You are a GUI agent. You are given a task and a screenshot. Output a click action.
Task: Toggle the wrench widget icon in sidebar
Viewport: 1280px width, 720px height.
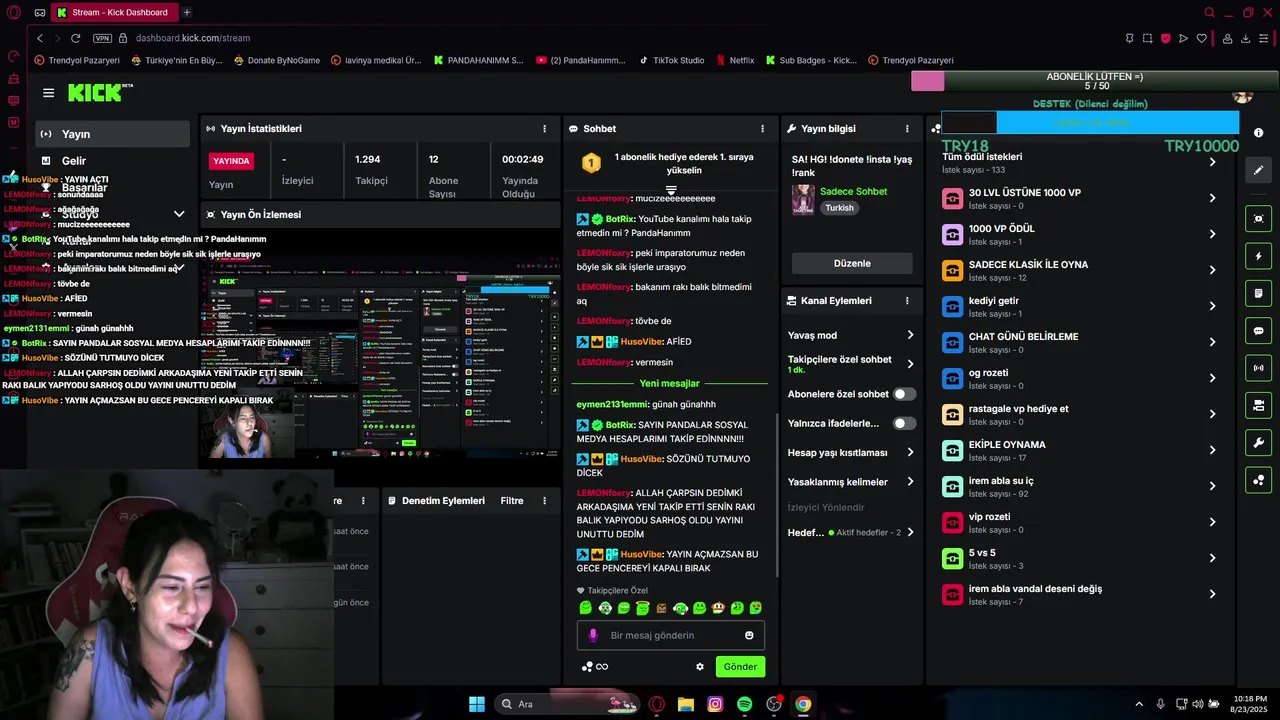(x=1258, y=443)
